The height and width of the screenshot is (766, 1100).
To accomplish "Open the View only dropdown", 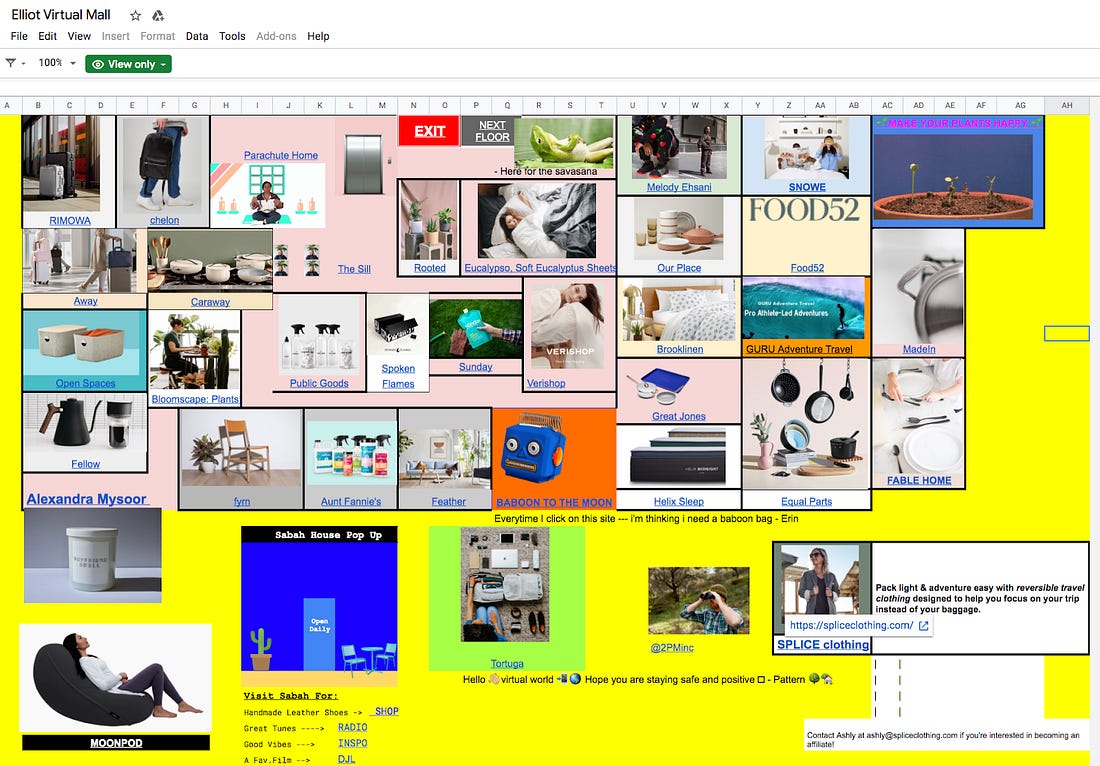I will pos(128,64).
